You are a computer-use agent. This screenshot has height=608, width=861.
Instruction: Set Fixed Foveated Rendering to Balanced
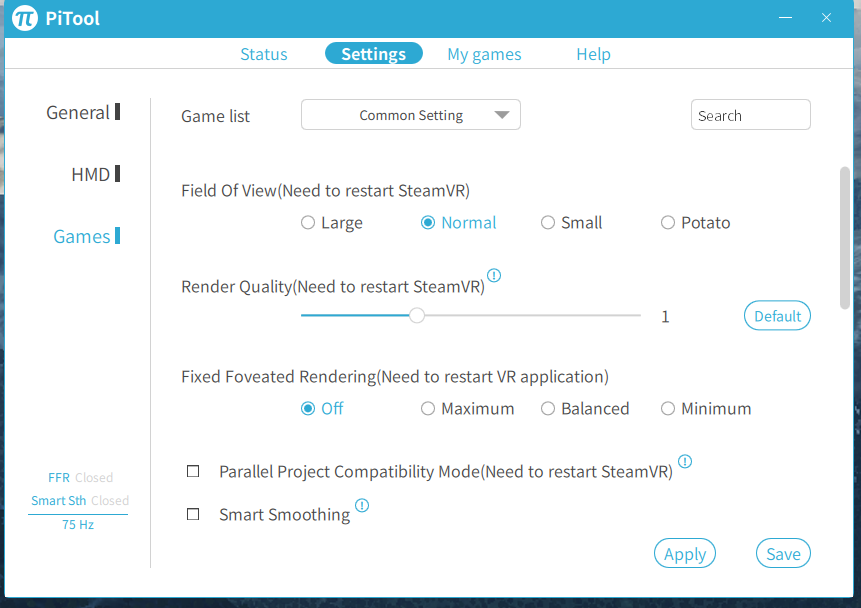(585, 409)
